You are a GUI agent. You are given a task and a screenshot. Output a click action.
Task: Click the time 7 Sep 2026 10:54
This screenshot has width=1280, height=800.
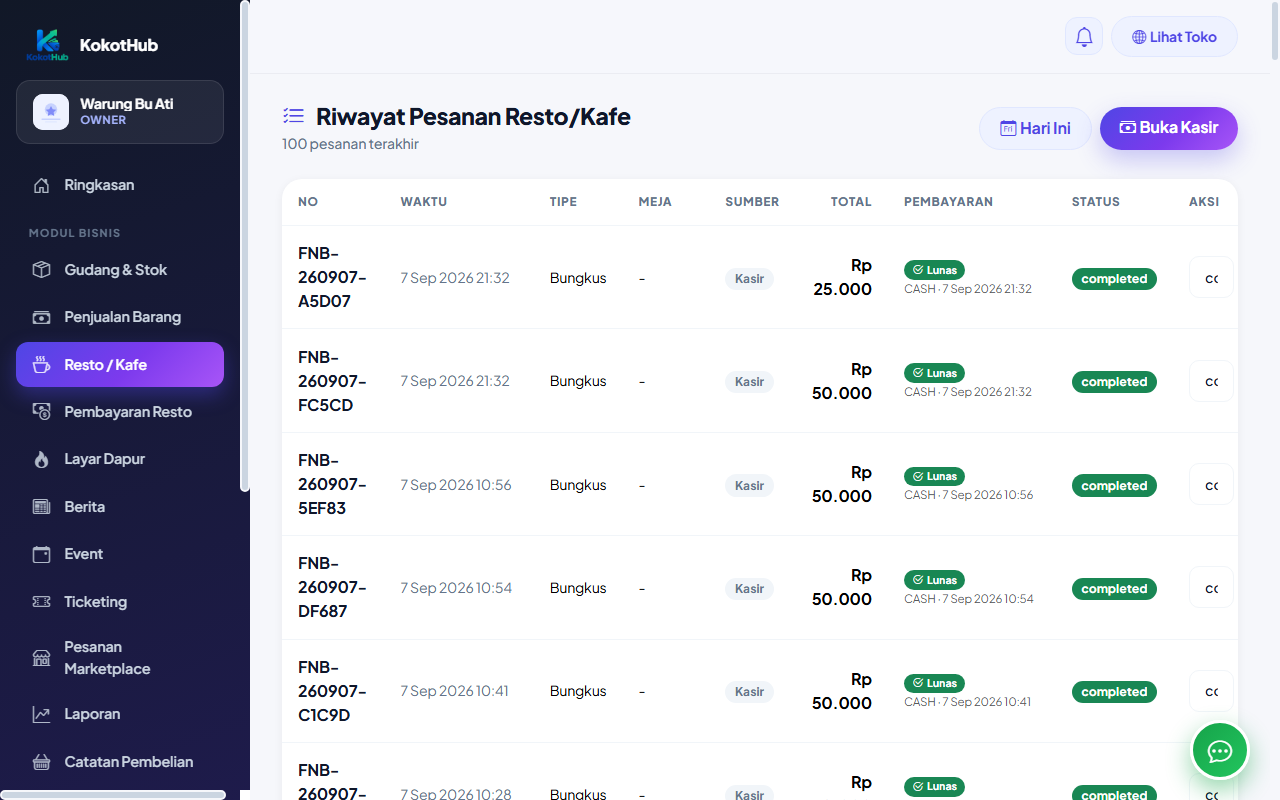coord(456,588)
